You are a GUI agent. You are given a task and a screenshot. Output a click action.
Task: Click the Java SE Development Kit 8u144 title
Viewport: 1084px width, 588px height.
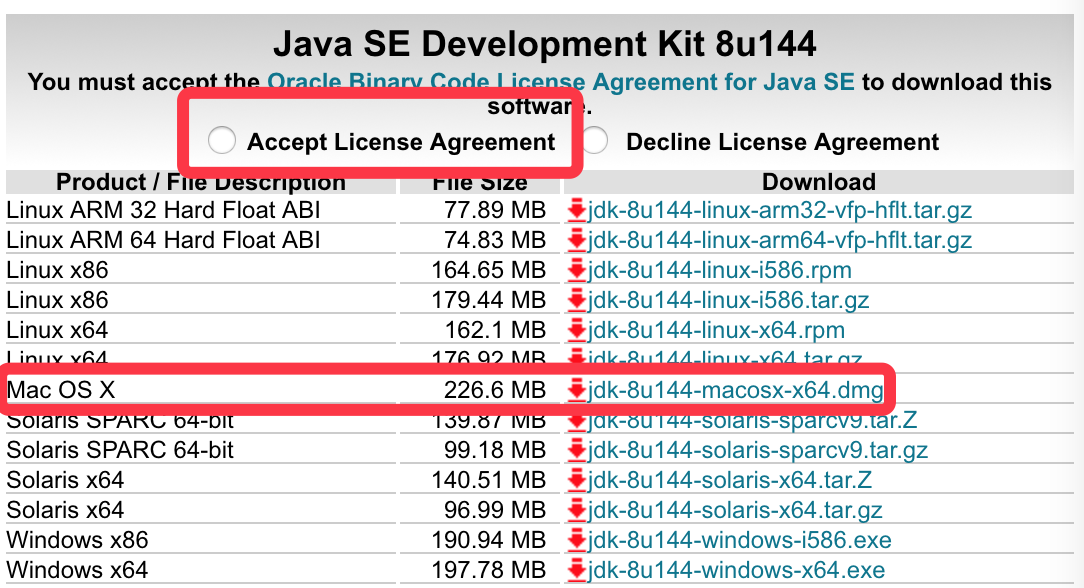point(545,44)
